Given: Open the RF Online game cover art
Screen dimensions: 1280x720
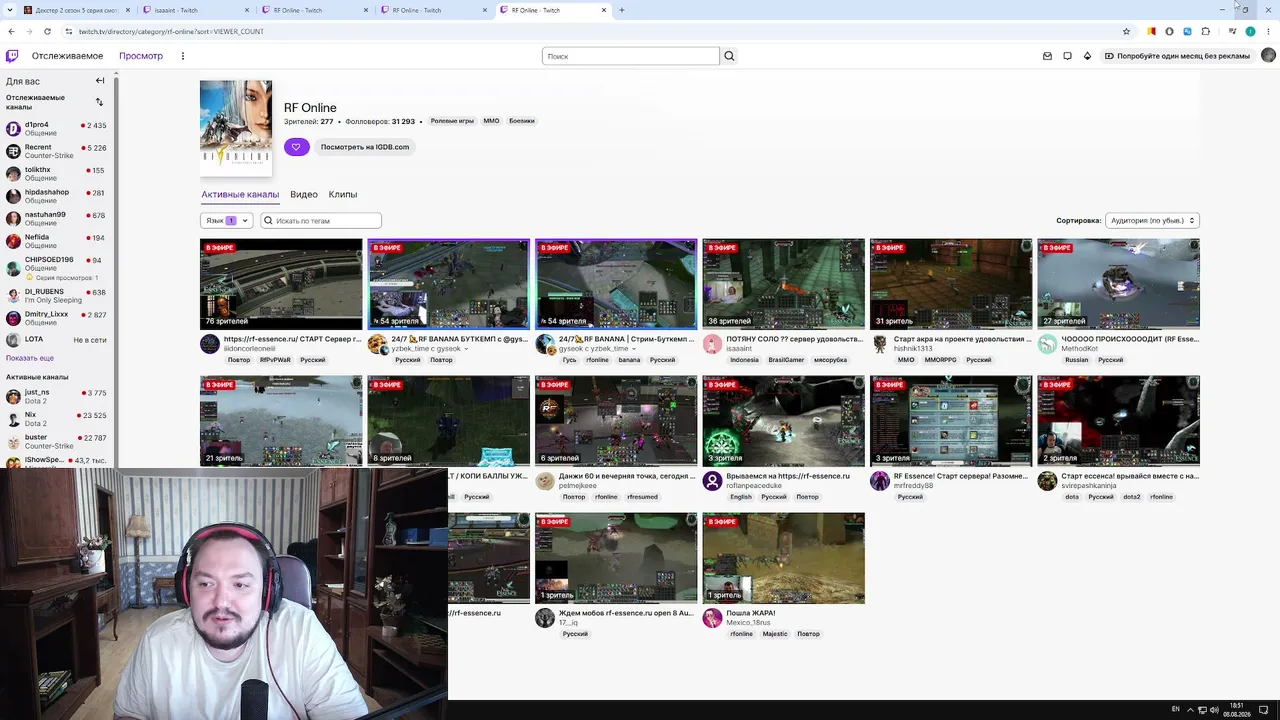Looking at the screenshot, I should 236,128.
